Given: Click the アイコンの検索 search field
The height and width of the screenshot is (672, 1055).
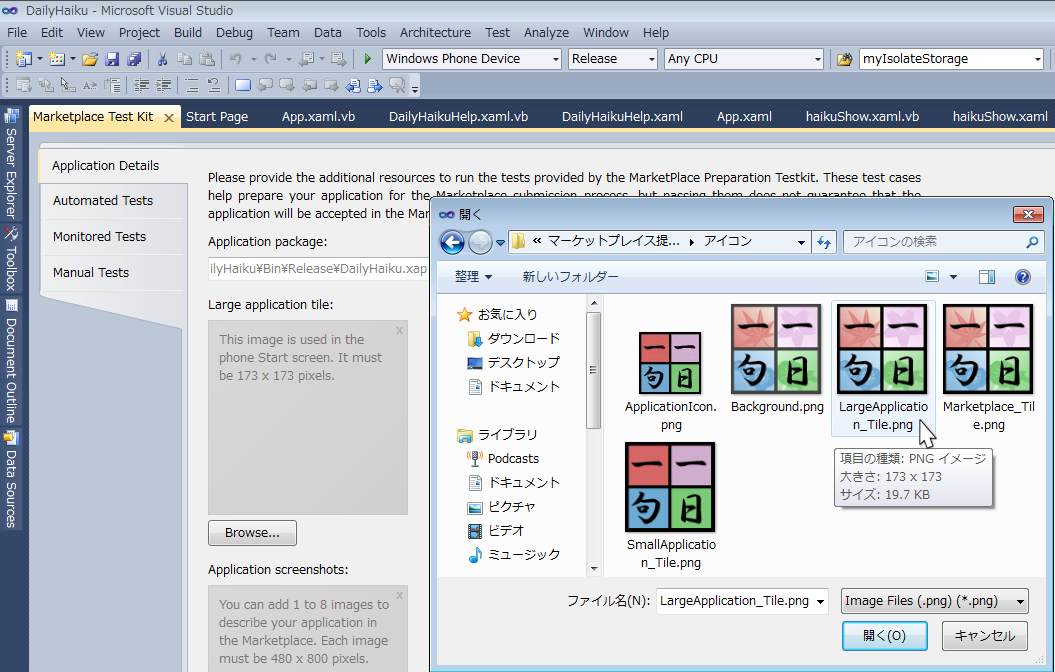Looking at the screenshot, I should [942, 242].
